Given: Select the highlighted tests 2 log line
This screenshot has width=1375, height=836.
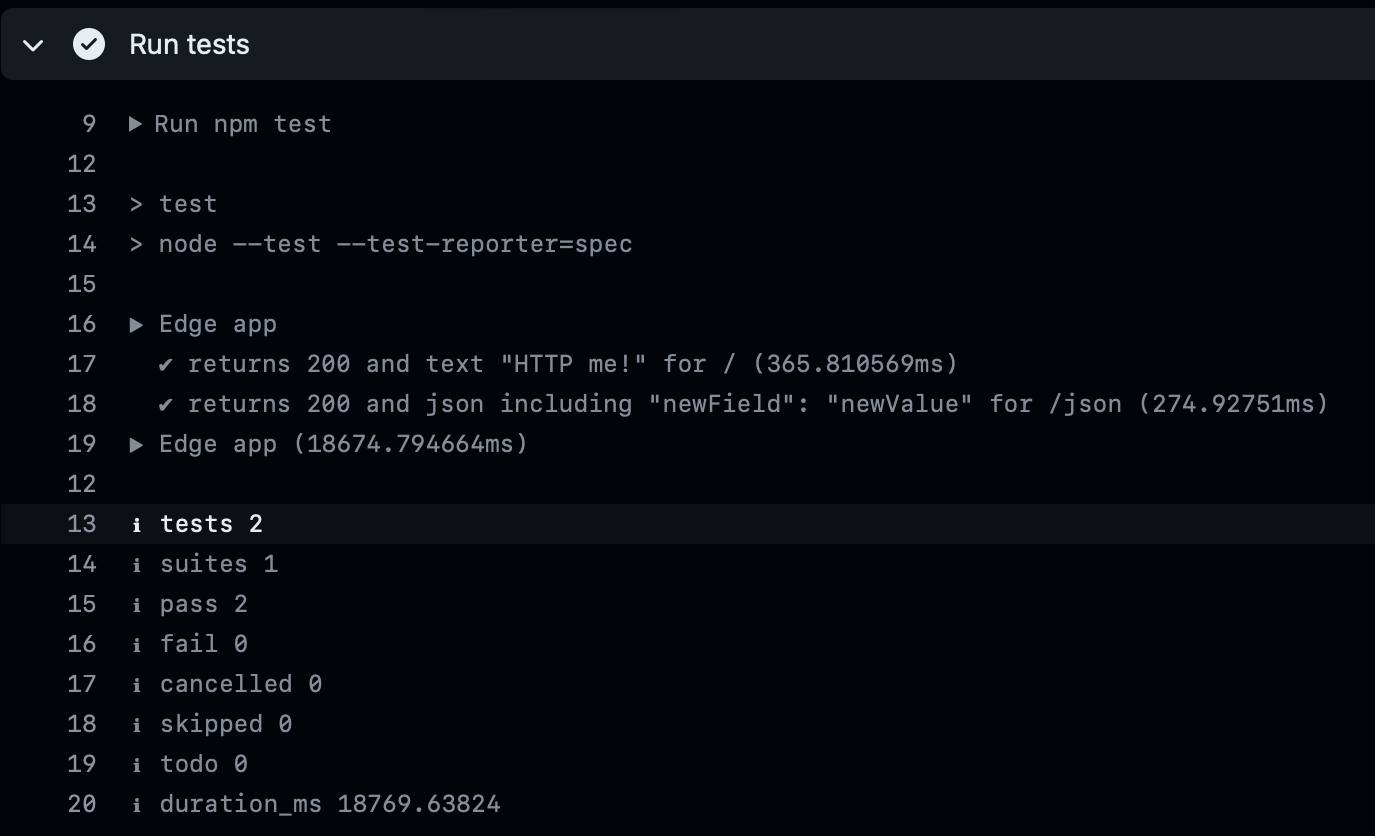Looking at the screenshot, I should point(688,524).
